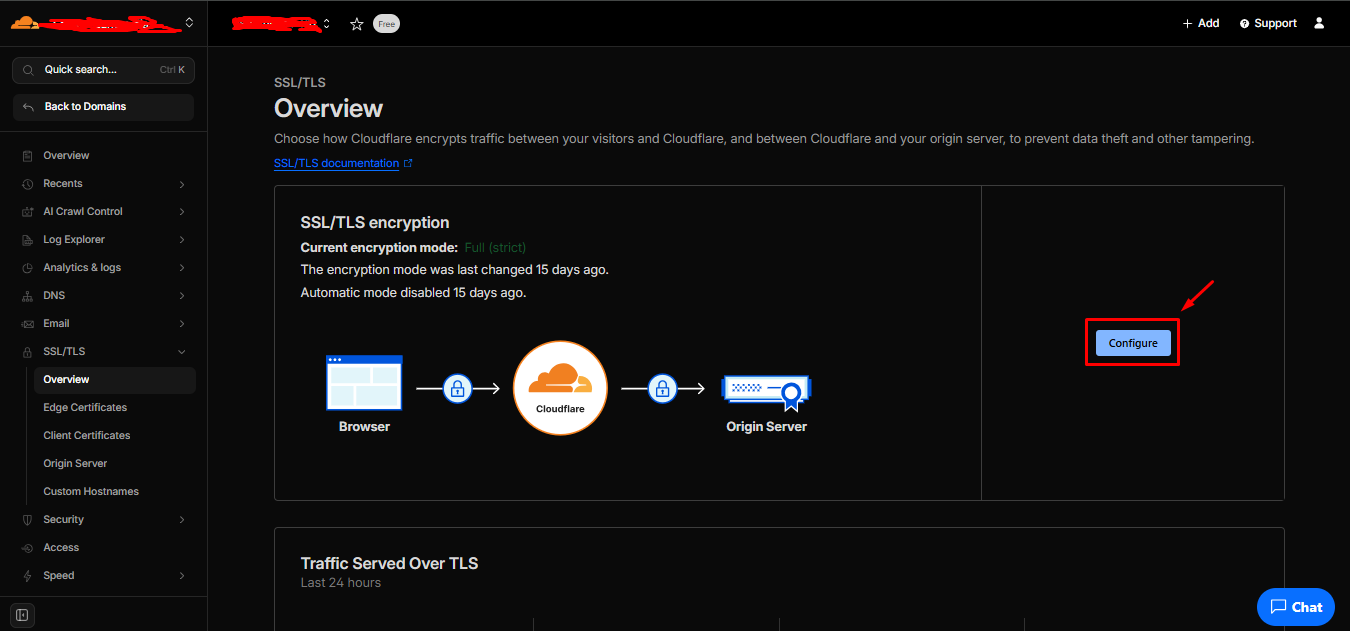Open the DNS menu item label
This screenshot has height=631, width=1350.
[x=54, y=296]
